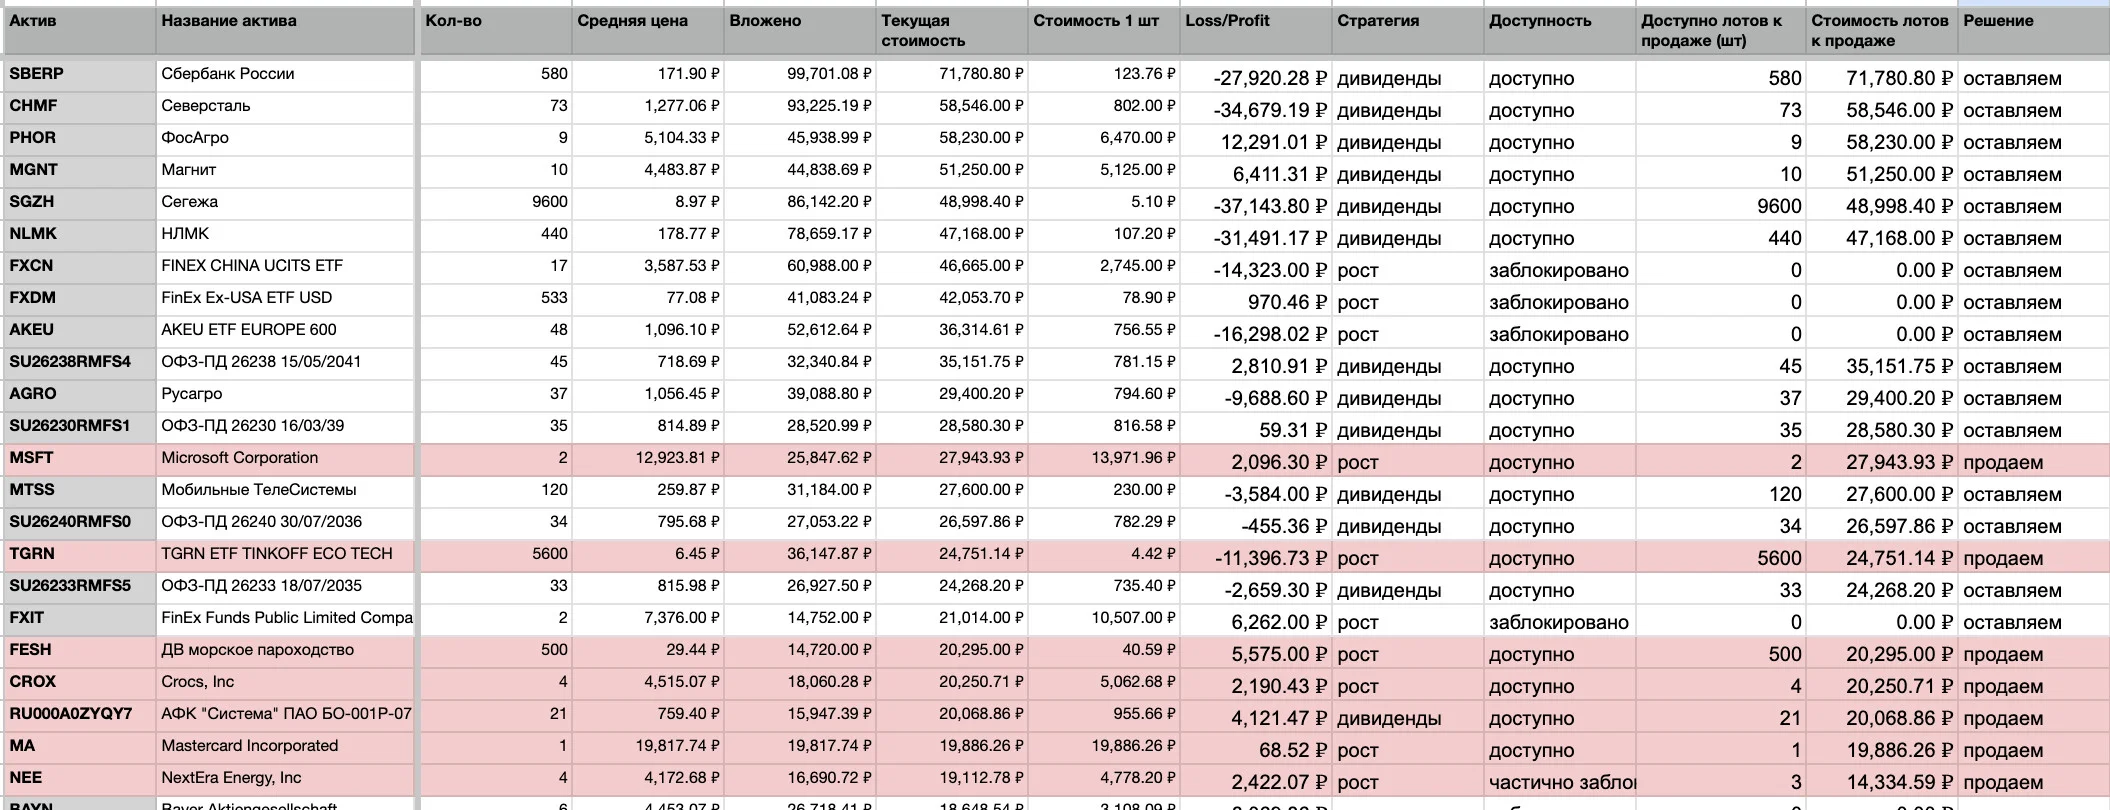Click the "Средняя цена" header cell
Image resolution: width=2110 pixels, height=810 pixels.
pyautogui.click(x=647, y=31)
